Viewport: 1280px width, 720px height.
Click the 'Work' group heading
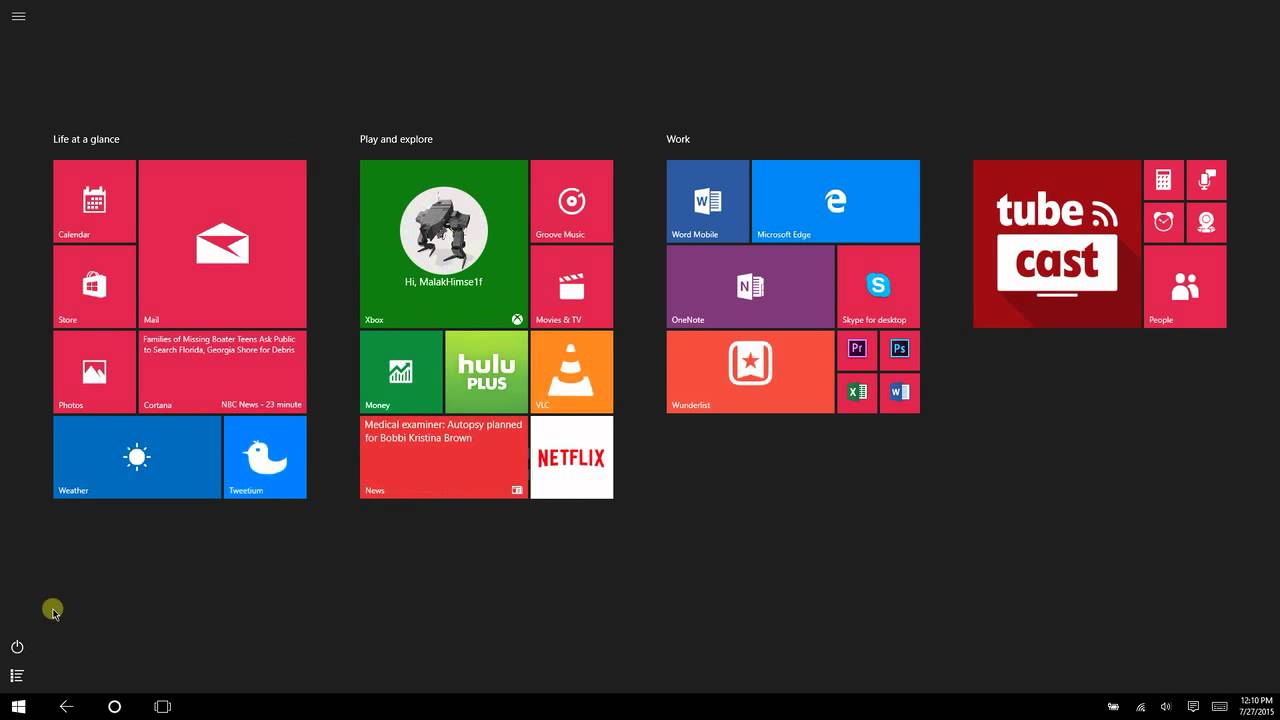coord(678,139)
